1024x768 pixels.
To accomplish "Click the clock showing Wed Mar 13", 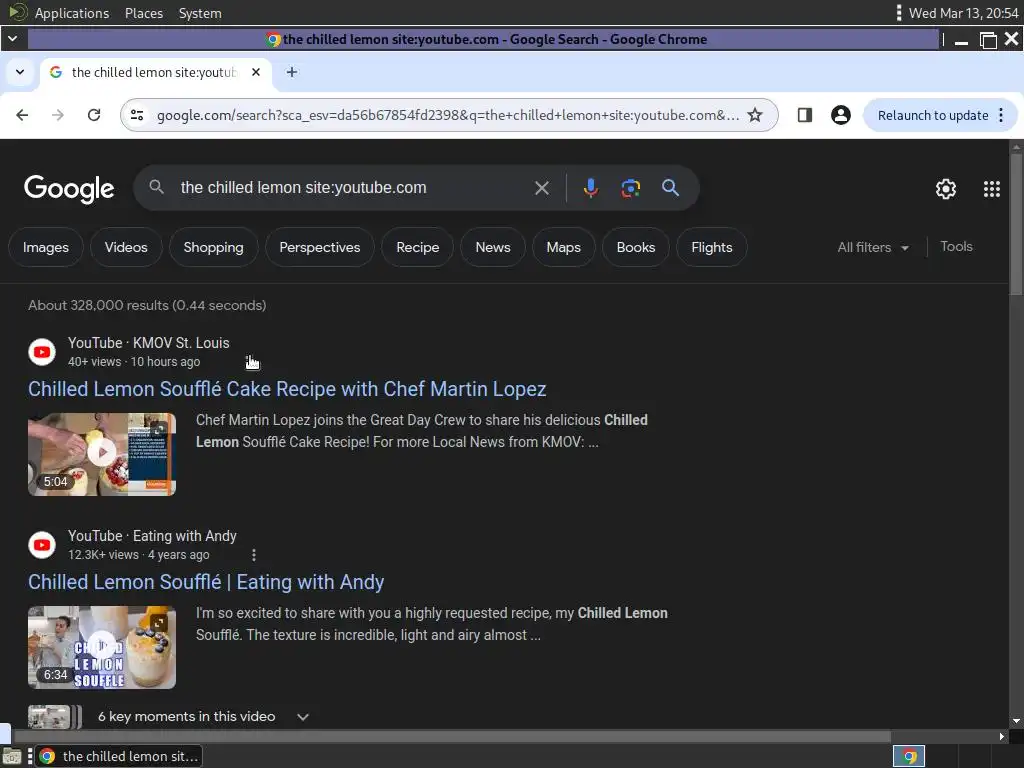I will (963, 13).
